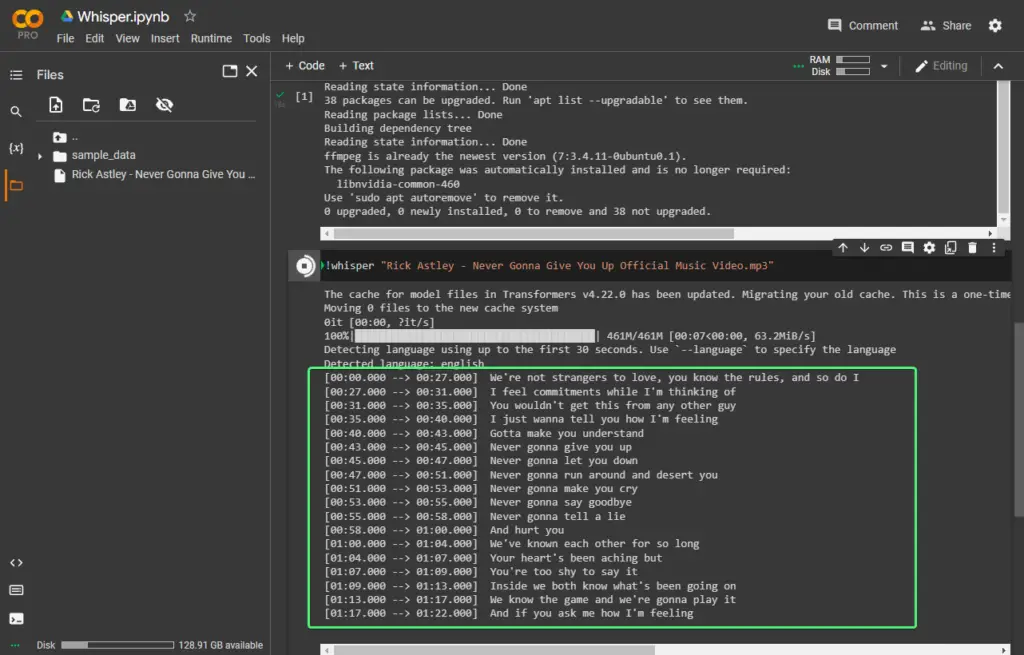Open the cell editor settings
This screenshot has width=1024, height=655.
(929, 248)
